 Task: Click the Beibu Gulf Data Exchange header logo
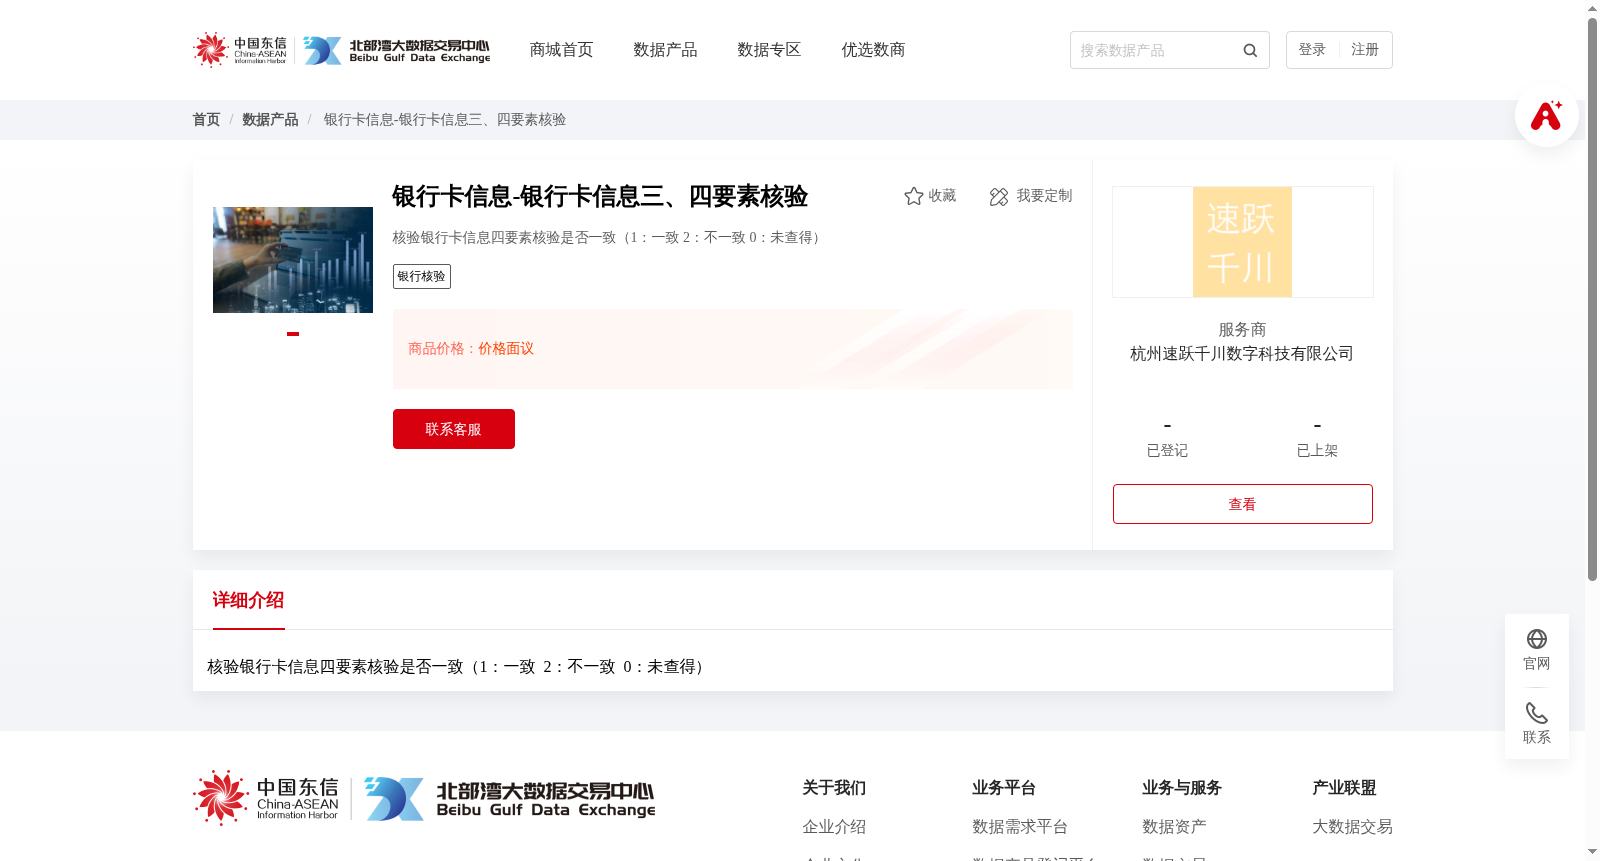click(397, 50)
